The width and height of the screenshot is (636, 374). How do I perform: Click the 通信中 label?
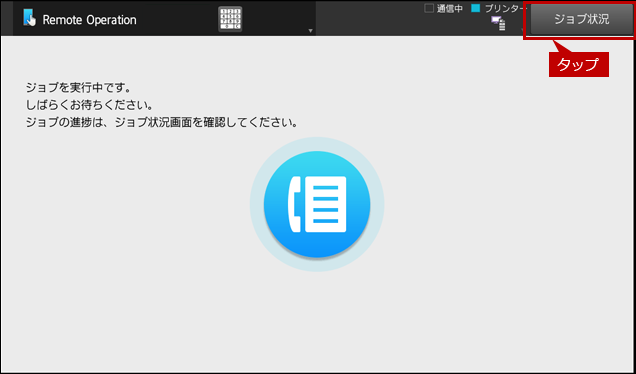tap(450, 9)
